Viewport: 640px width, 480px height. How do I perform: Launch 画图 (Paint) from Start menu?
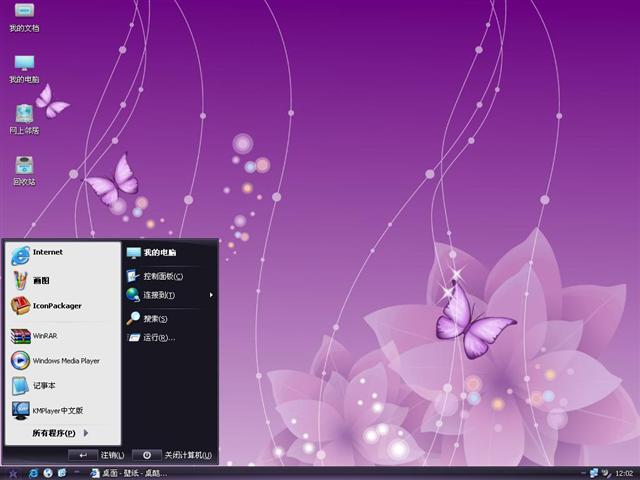[x=40, y=281]
